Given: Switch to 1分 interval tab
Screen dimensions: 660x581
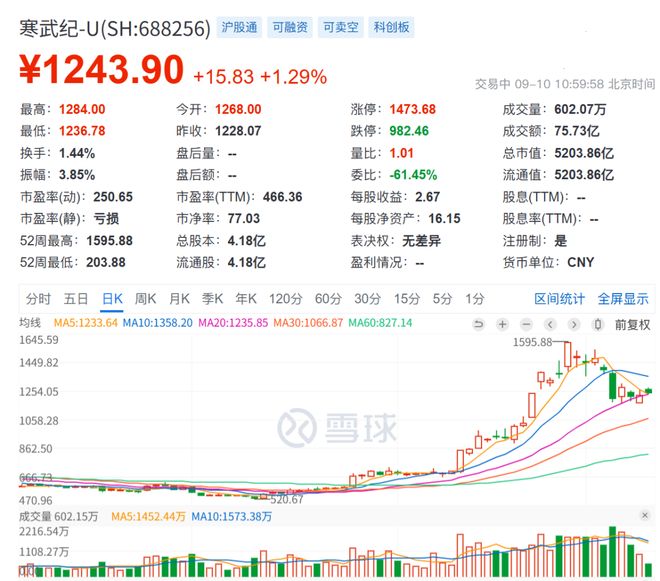Looking at the screenshot, I should point(474,299).
